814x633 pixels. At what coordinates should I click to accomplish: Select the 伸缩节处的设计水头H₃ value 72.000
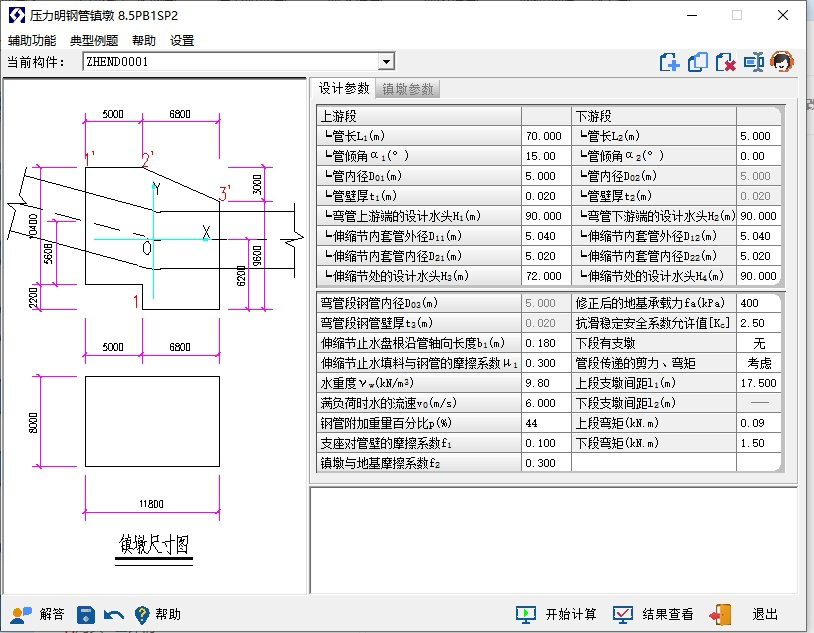(546, 276)
